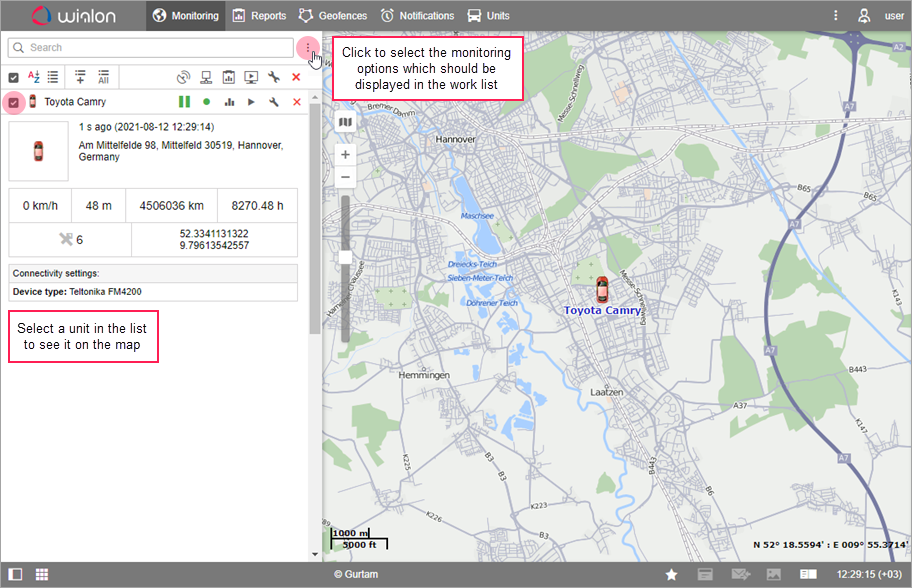Add units to work list icon

pyautogui.click(x=80, y=77)
